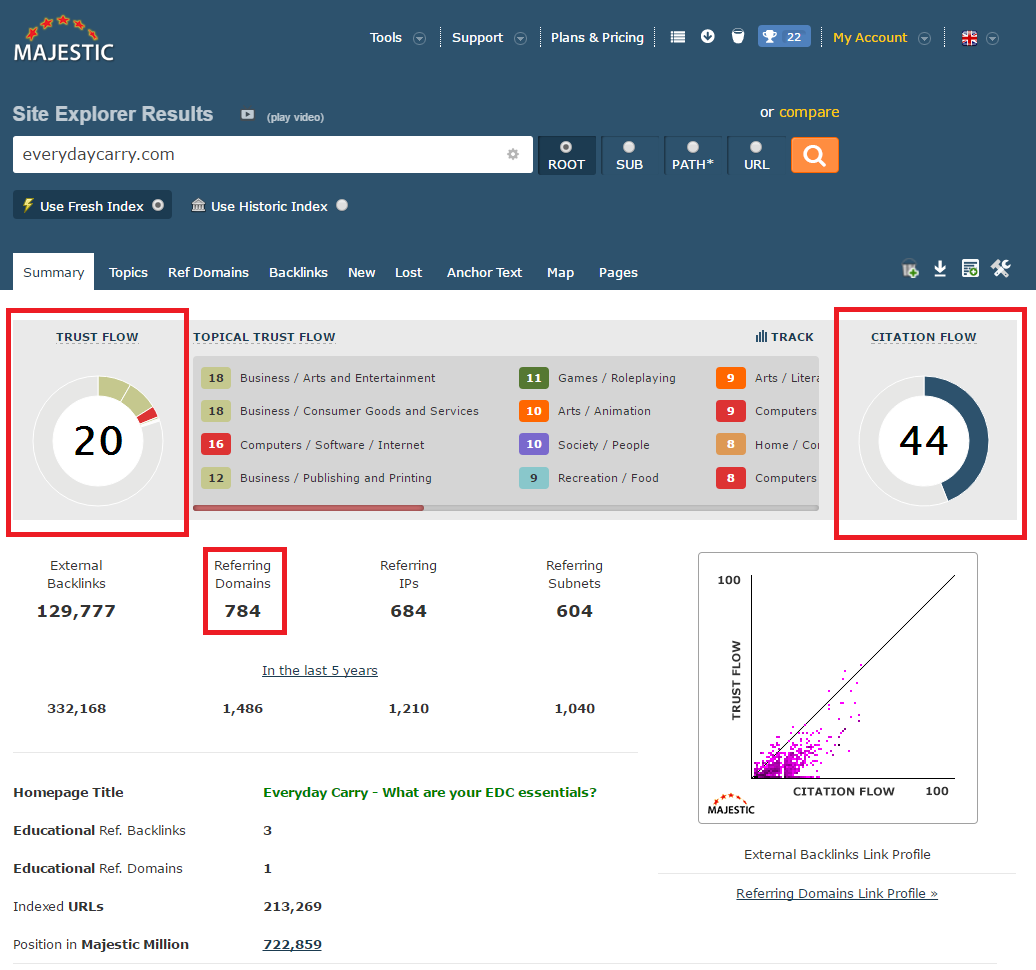Open the compare link
The height and width of the screenshot is (970, 1036).
pyautogui.click(x=809, y=112)
